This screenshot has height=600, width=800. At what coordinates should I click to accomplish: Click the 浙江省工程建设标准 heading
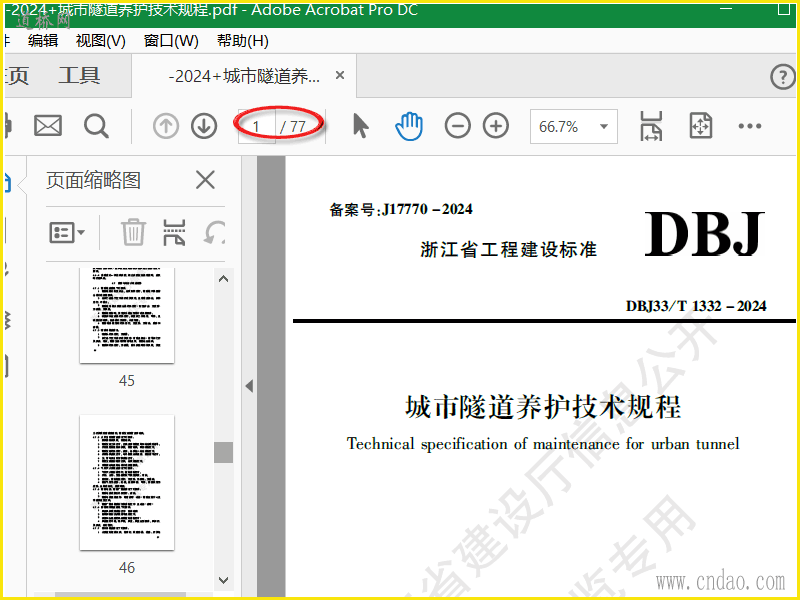click(509, 249)
